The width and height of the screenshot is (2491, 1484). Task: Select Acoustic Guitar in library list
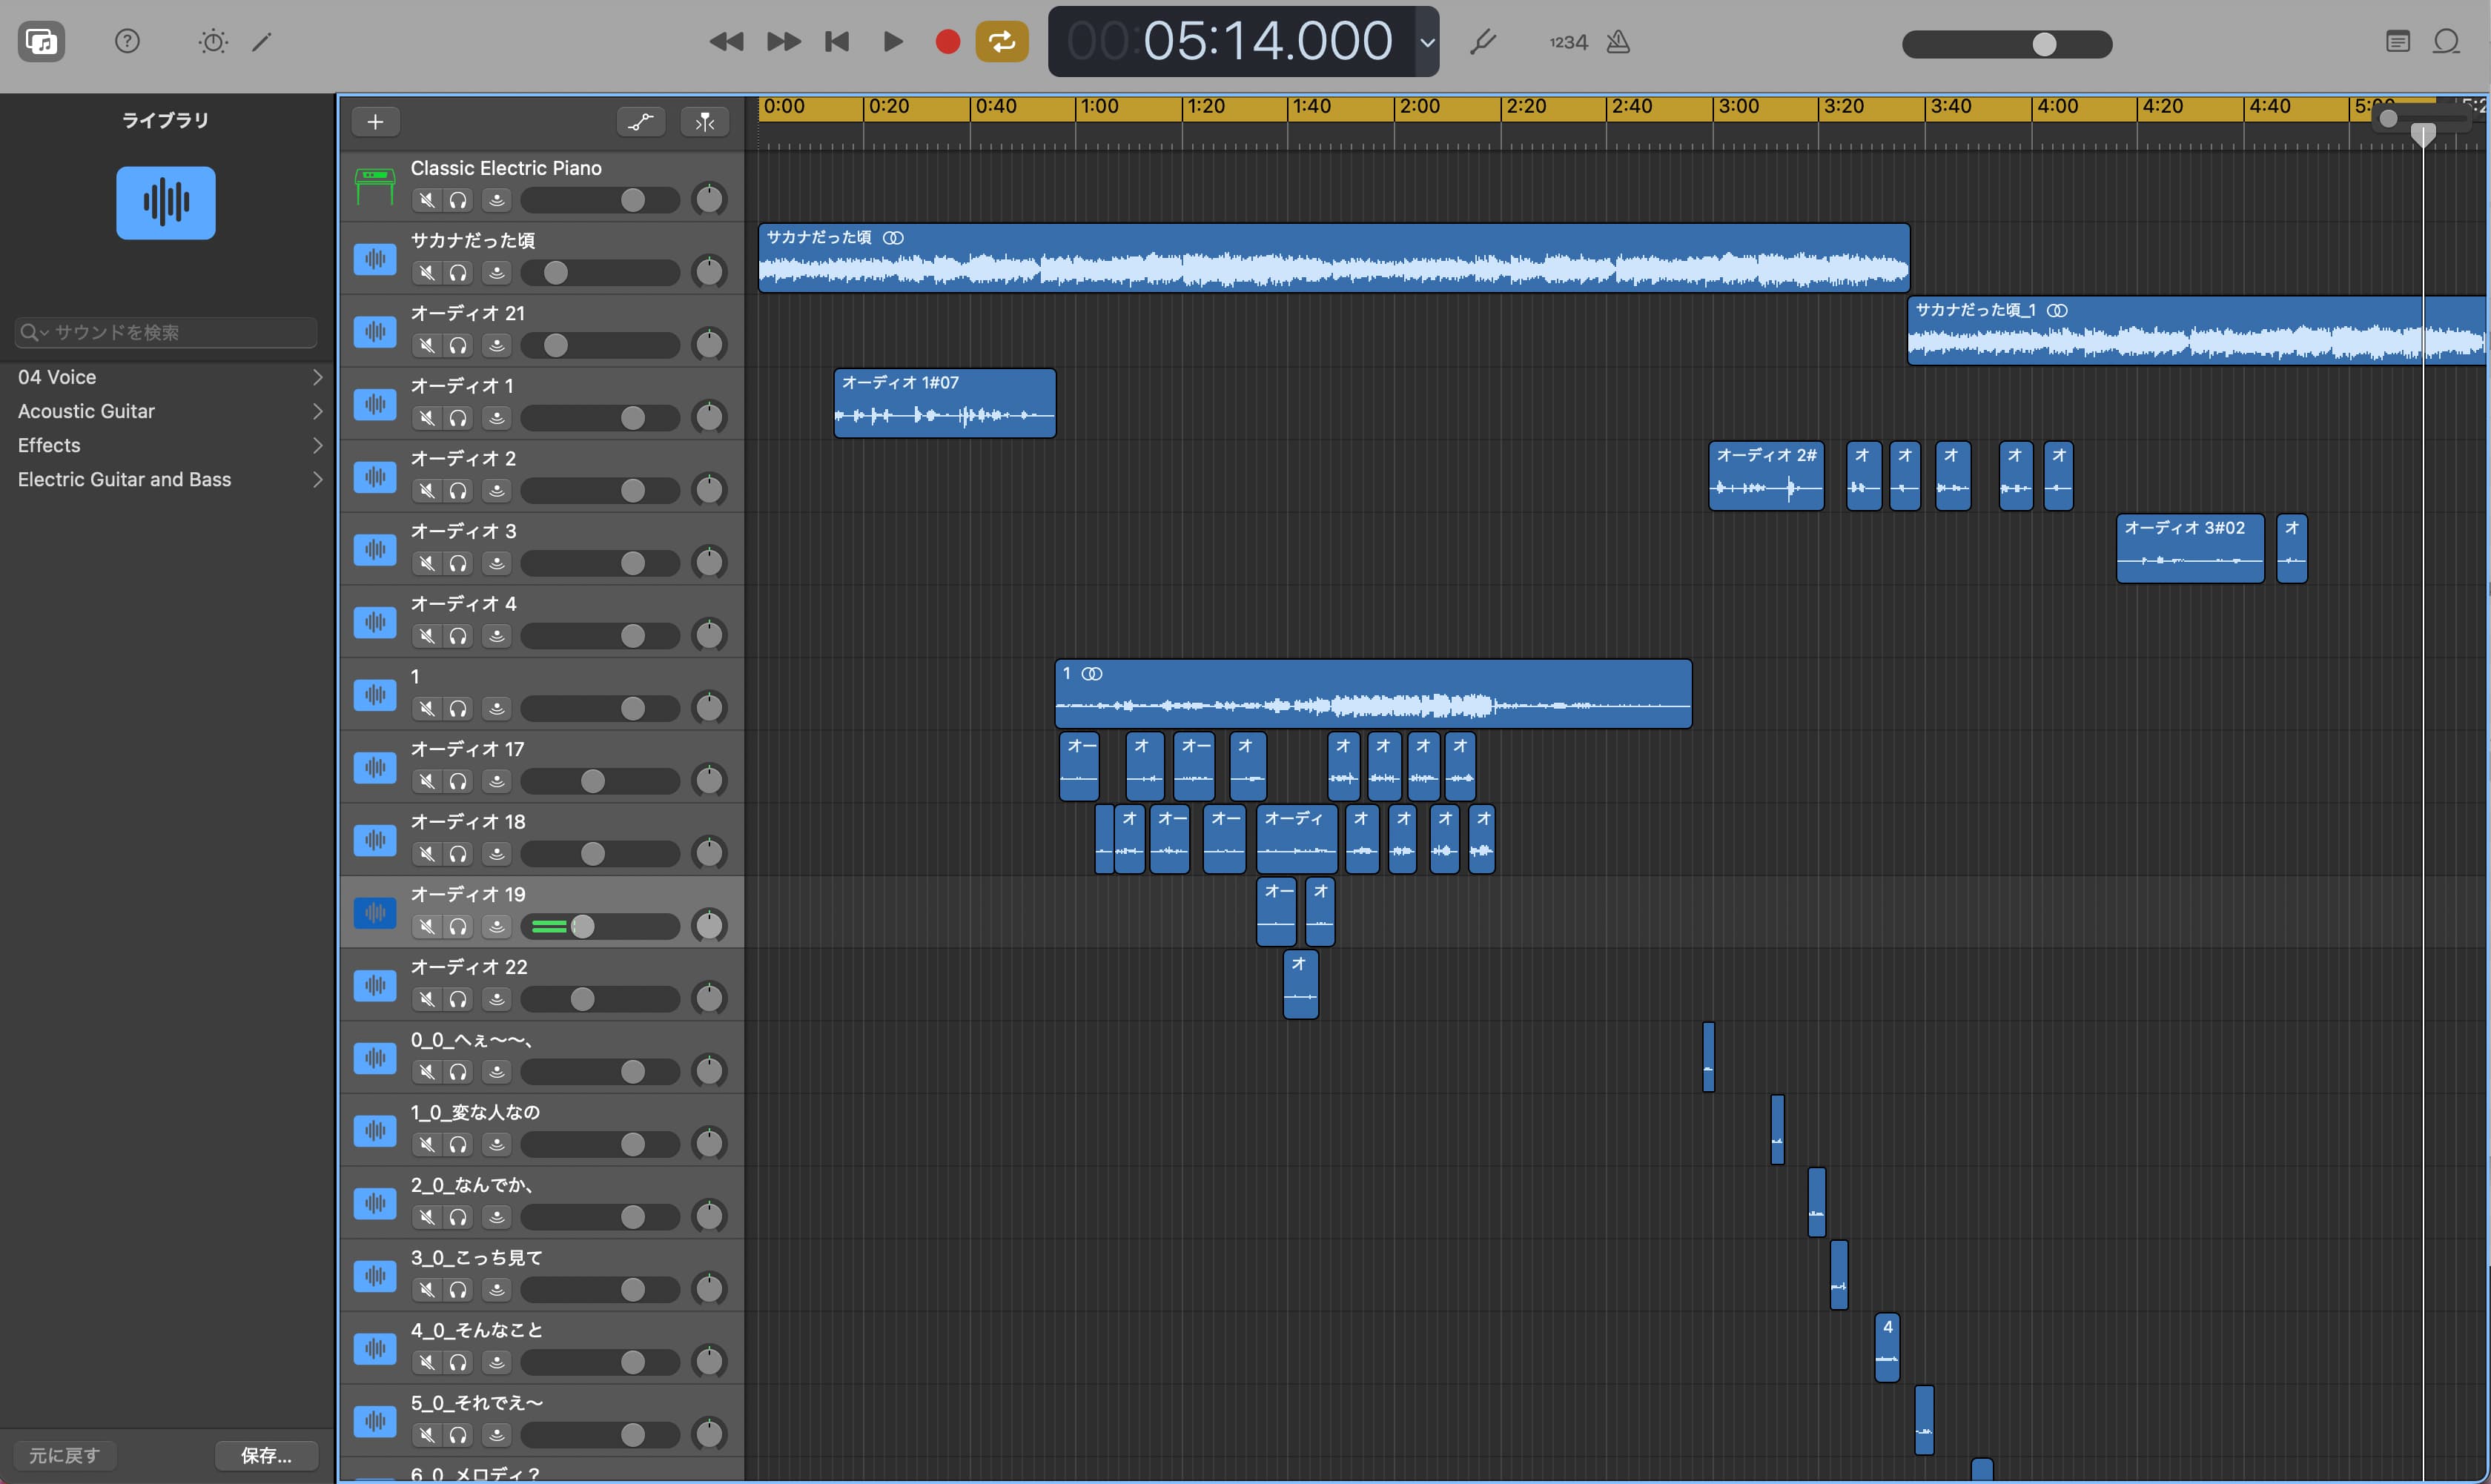tap(87, 411)
